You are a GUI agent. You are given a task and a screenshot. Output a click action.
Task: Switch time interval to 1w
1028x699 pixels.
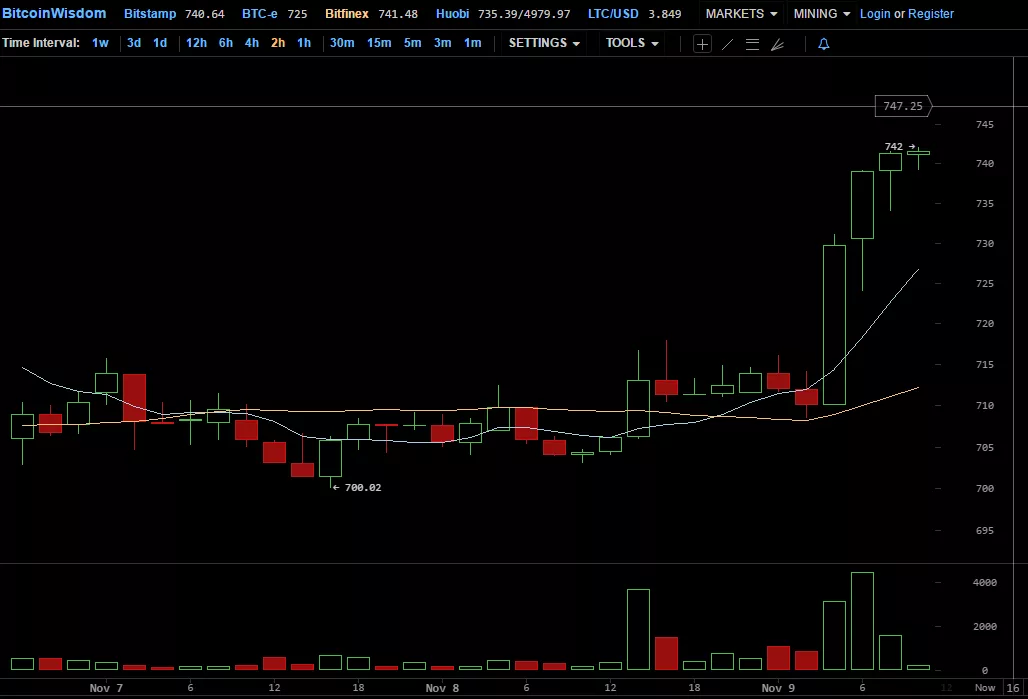point(100,43)
